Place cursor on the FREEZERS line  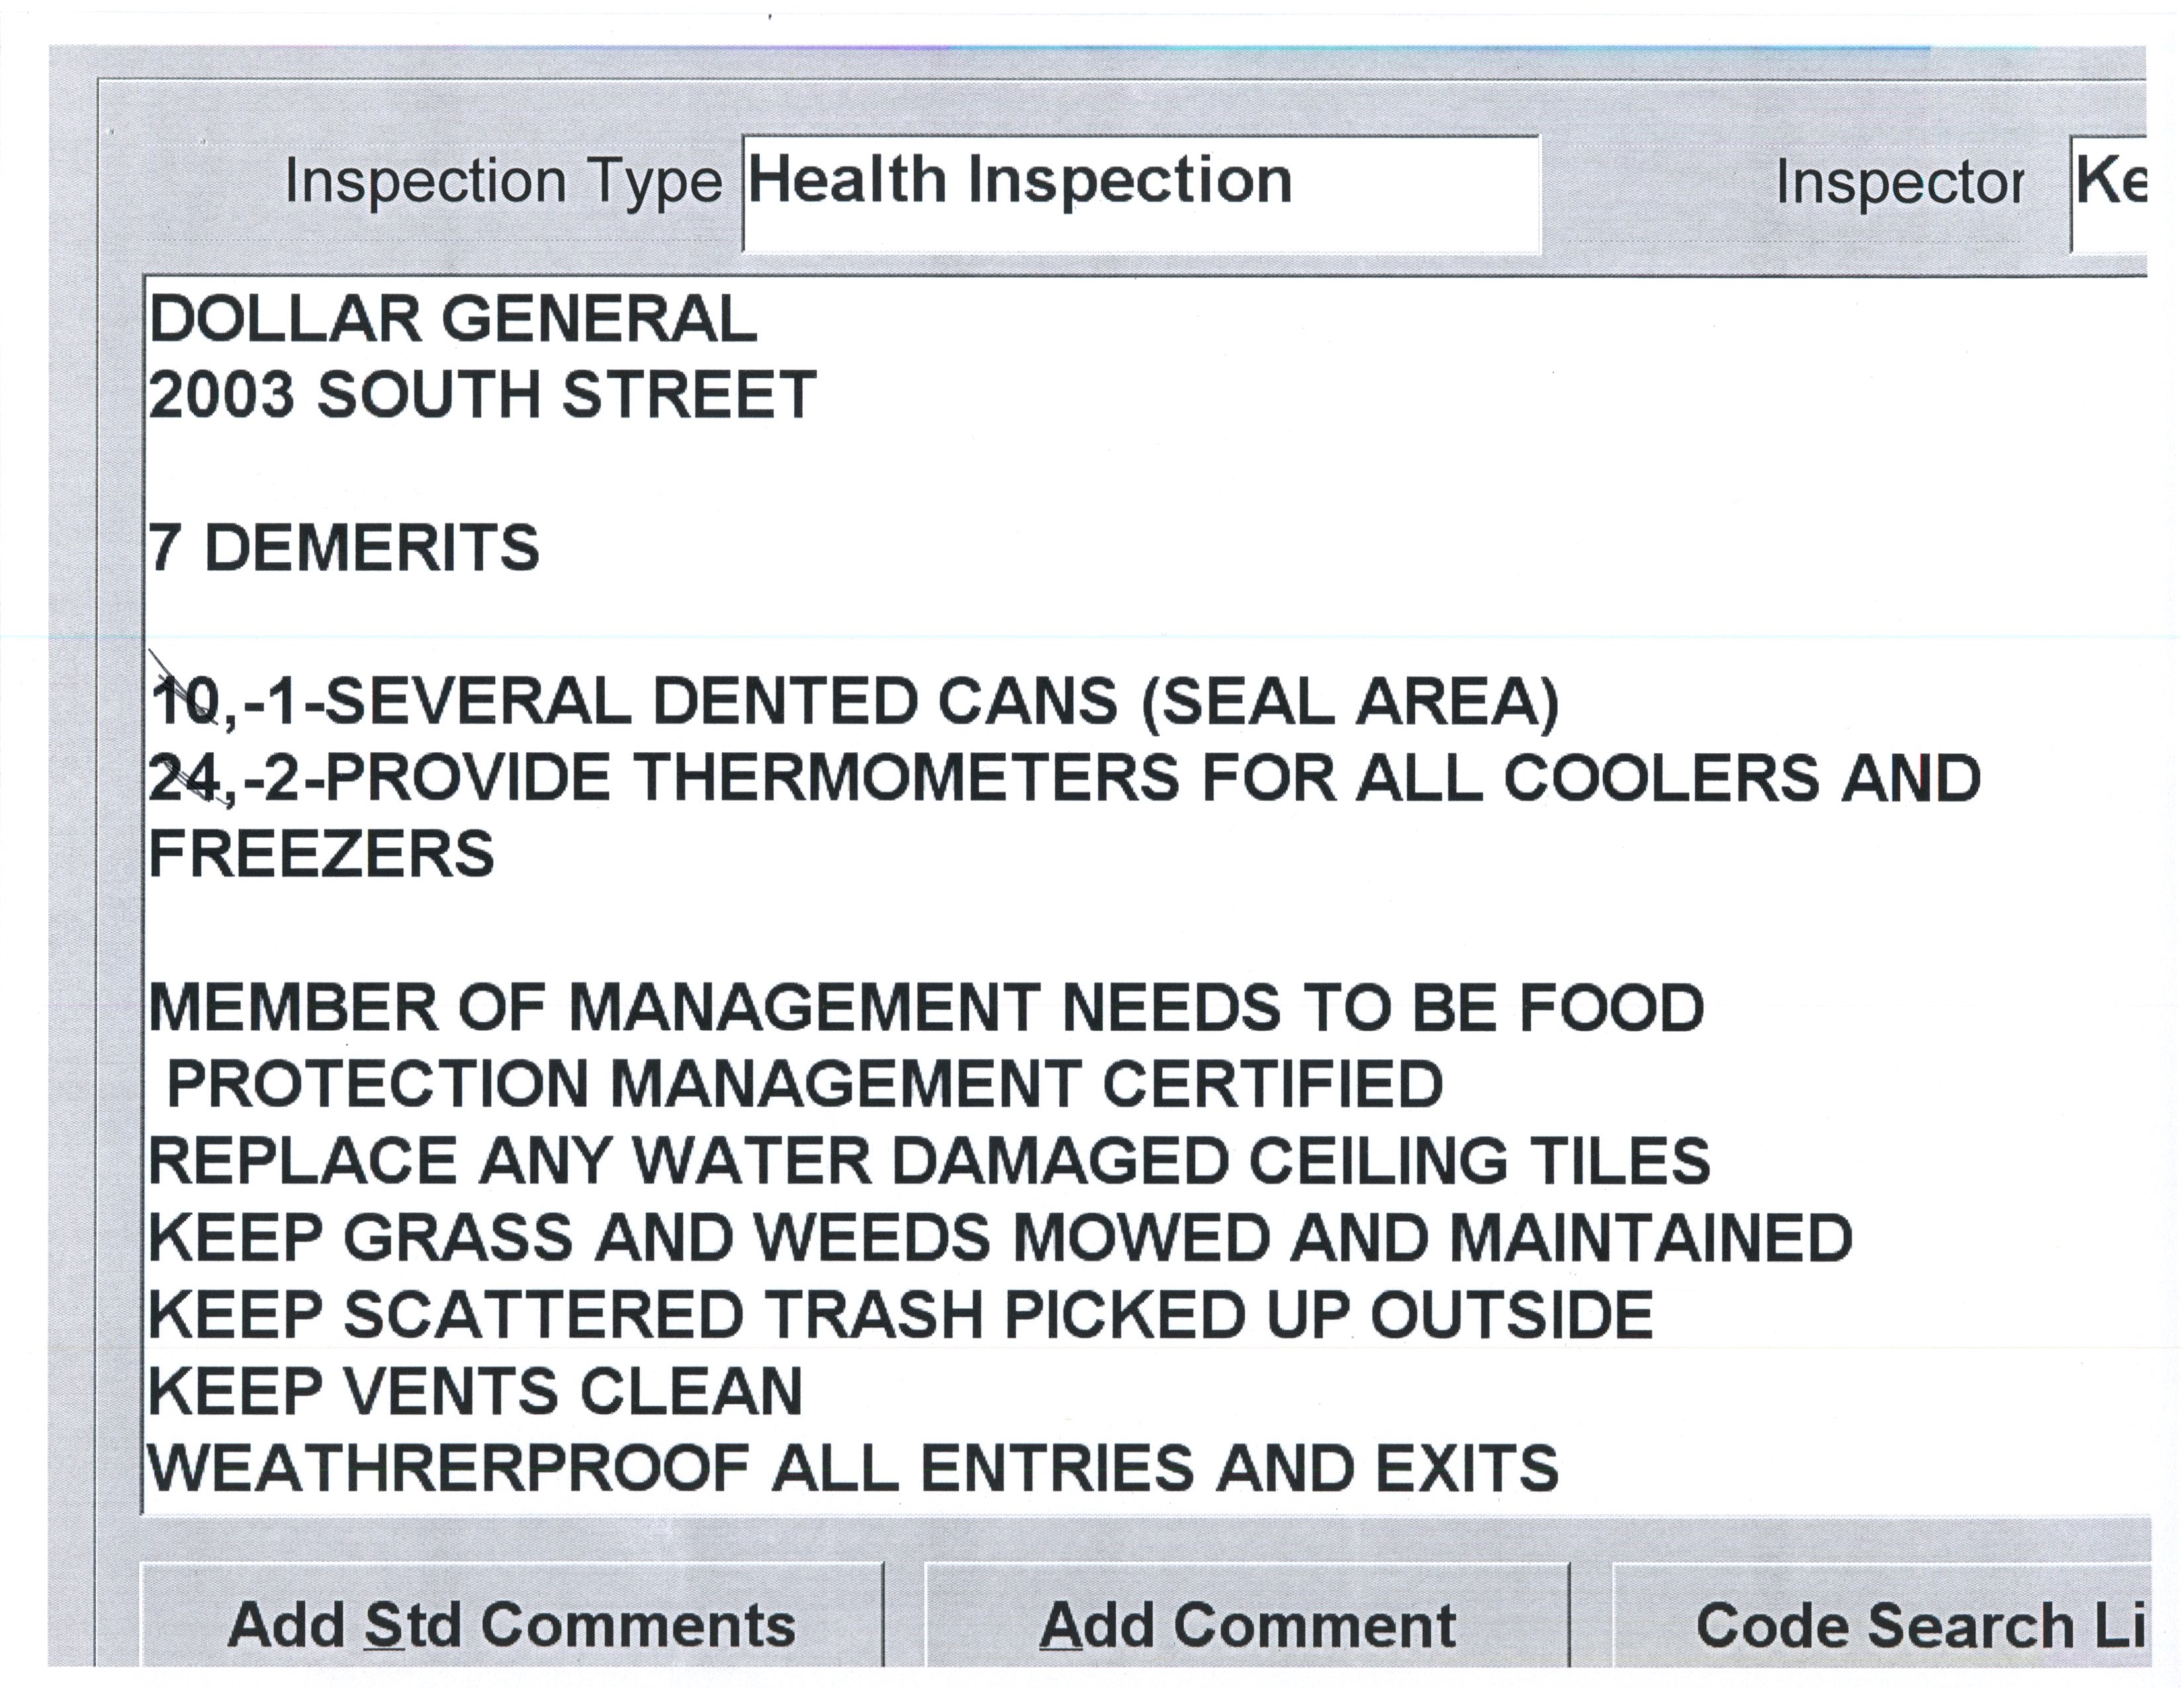pos(321,854)
